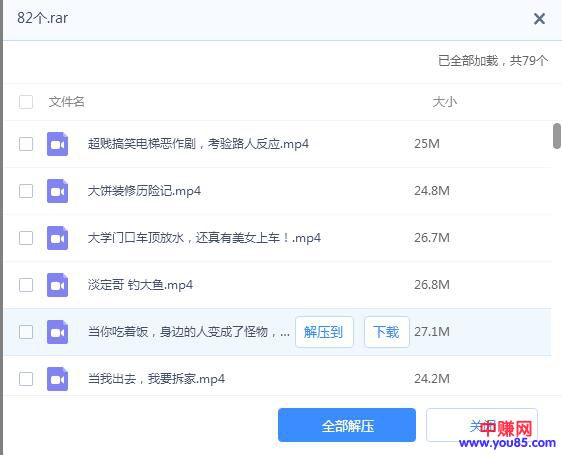The width and height of the screenshot is (562, 455).
Task: Tick the select-all checkbox next to 文件名
Action: (26, 102)
